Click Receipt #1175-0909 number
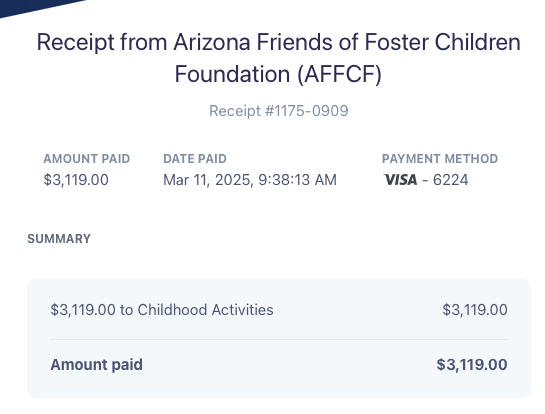This screenshot has height=414, width=545. [279, 111]
